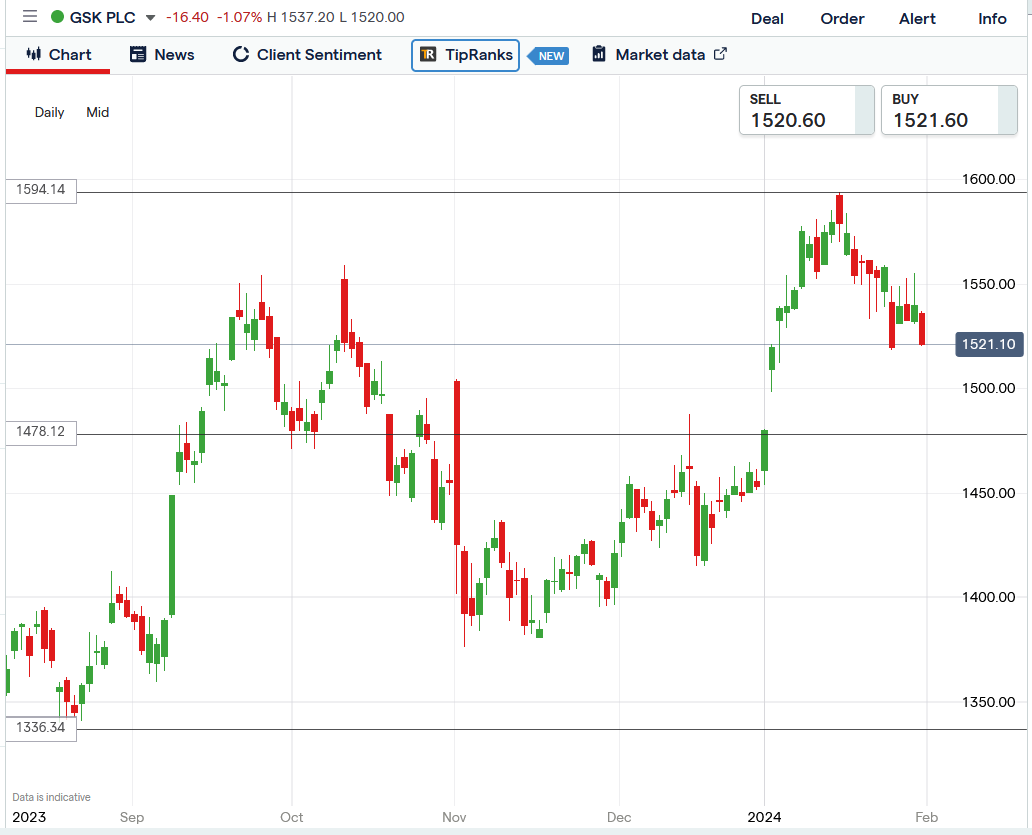Click the Client Sentiment circular icon
Screen dimensions: 1032x835
[241, 55]
